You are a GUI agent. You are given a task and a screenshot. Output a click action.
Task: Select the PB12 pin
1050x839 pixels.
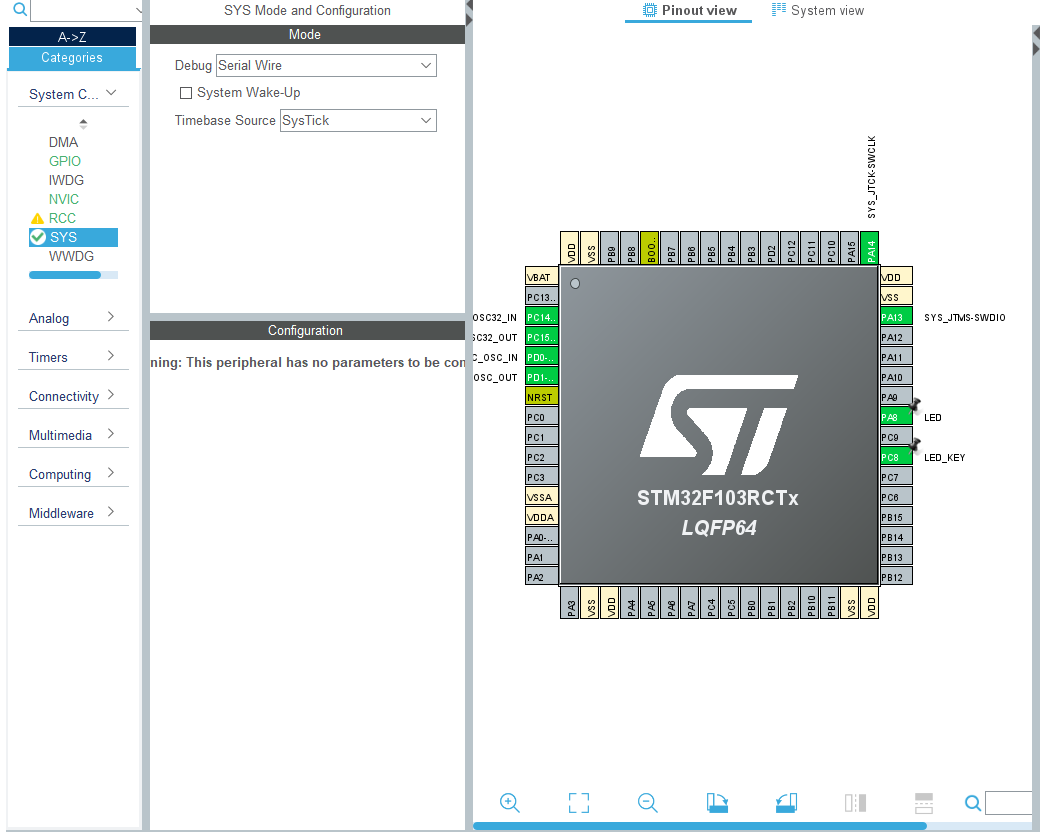pos(896,577)
